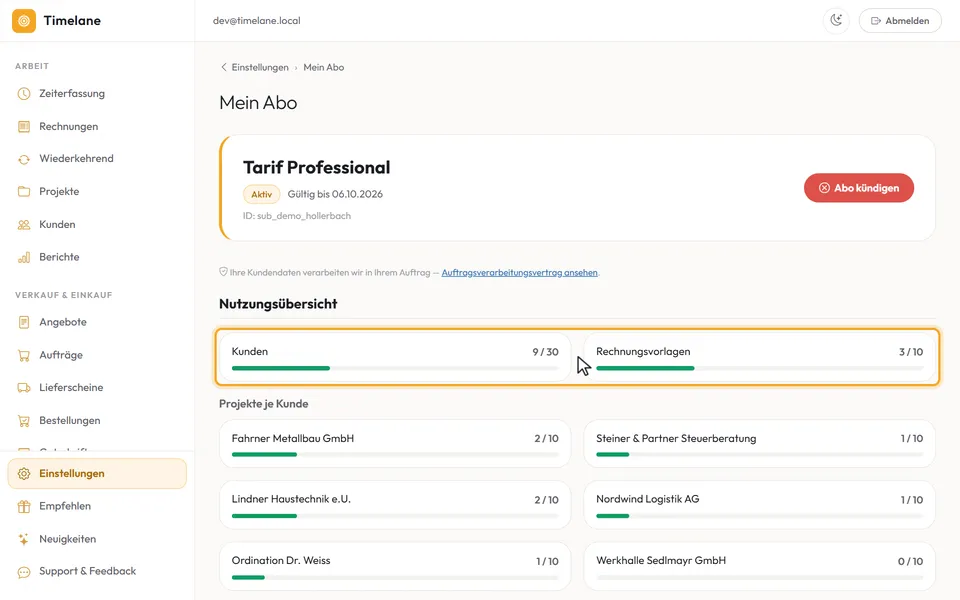960x600 pixels.
Task: Click the Berichte bar chart icon
Action: click(24, 257)
